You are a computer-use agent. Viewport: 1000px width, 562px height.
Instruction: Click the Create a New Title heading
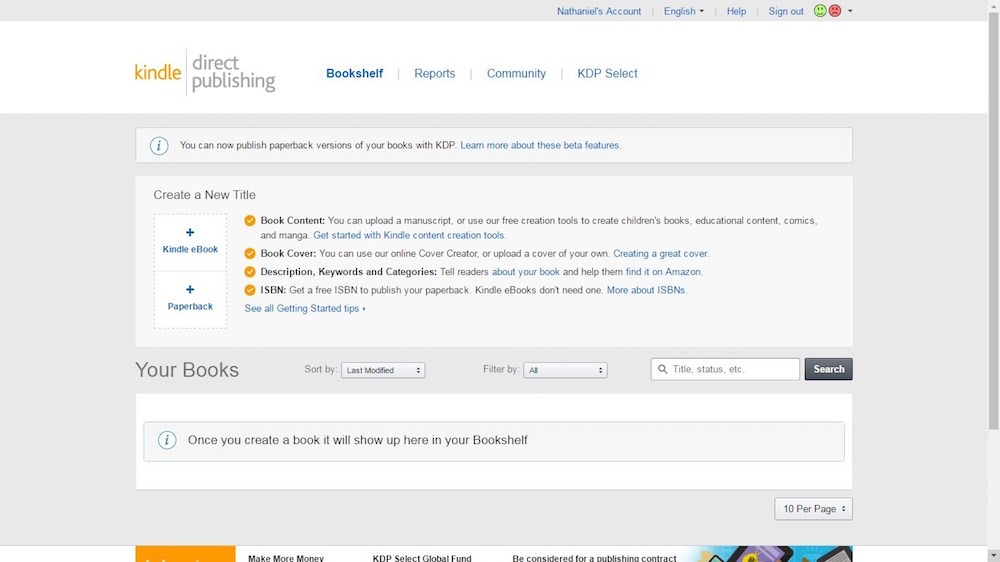click(x=204, y=195)
